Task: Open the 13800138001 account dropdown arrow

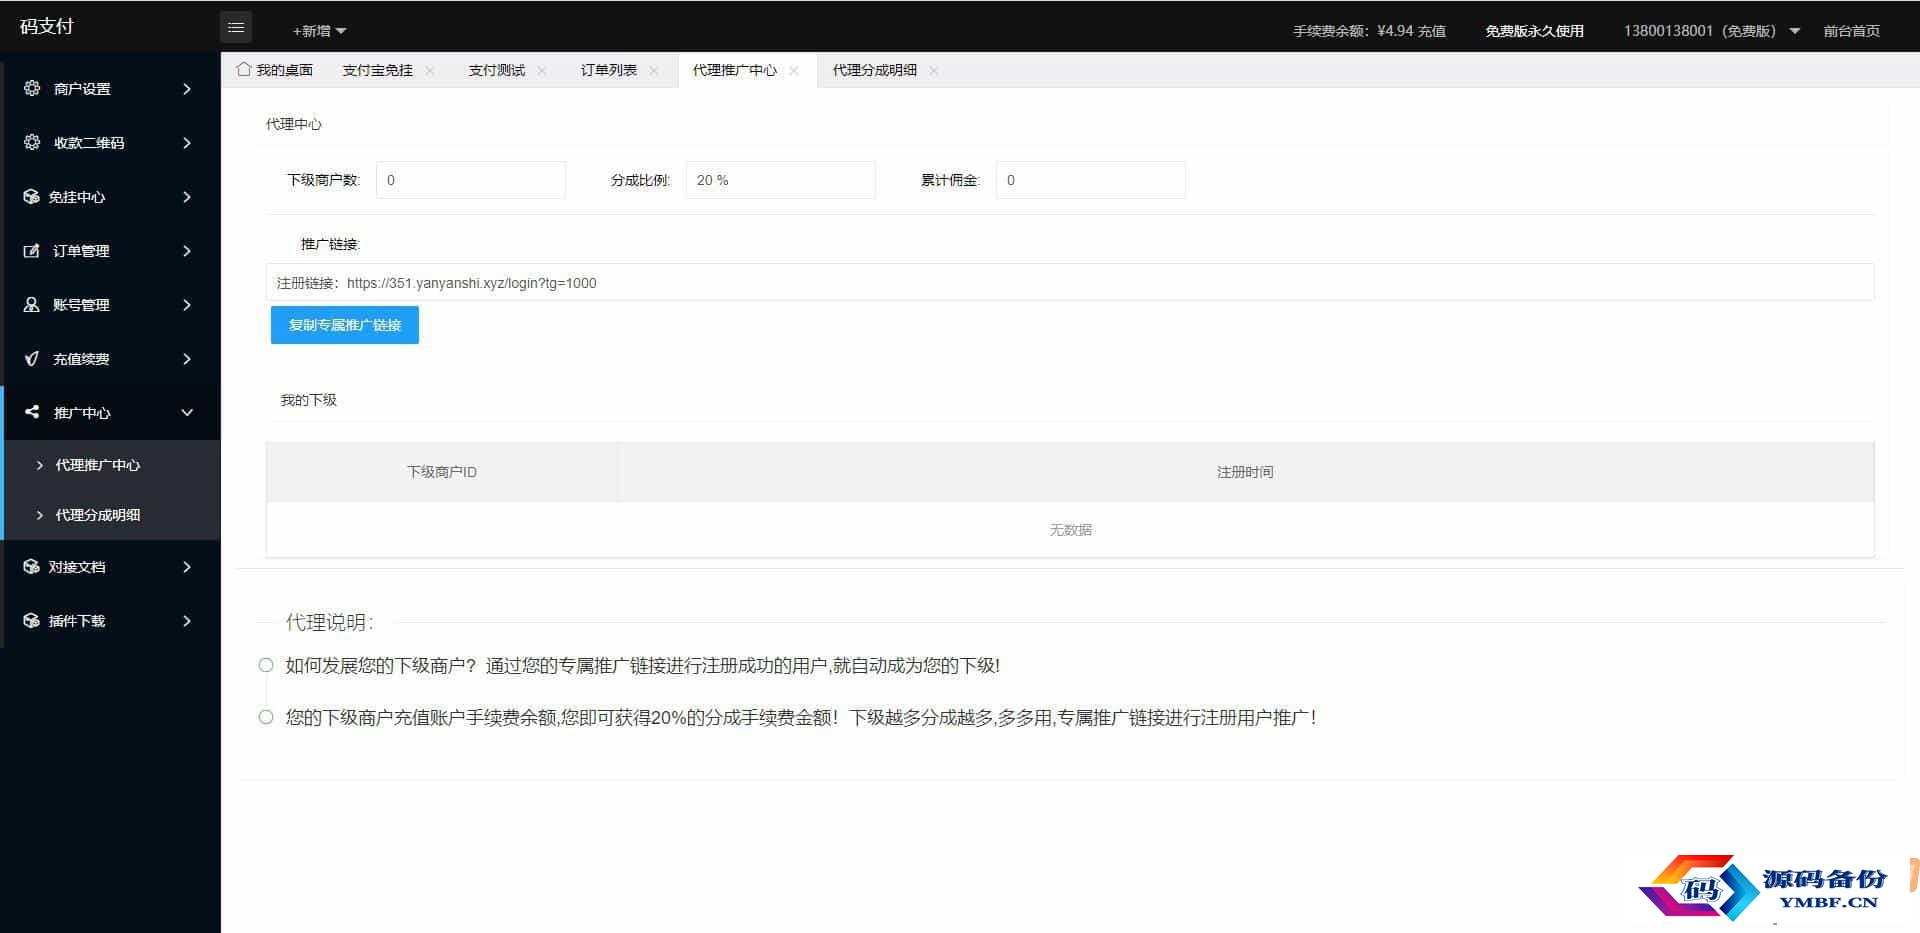Action: (1794, 31)
